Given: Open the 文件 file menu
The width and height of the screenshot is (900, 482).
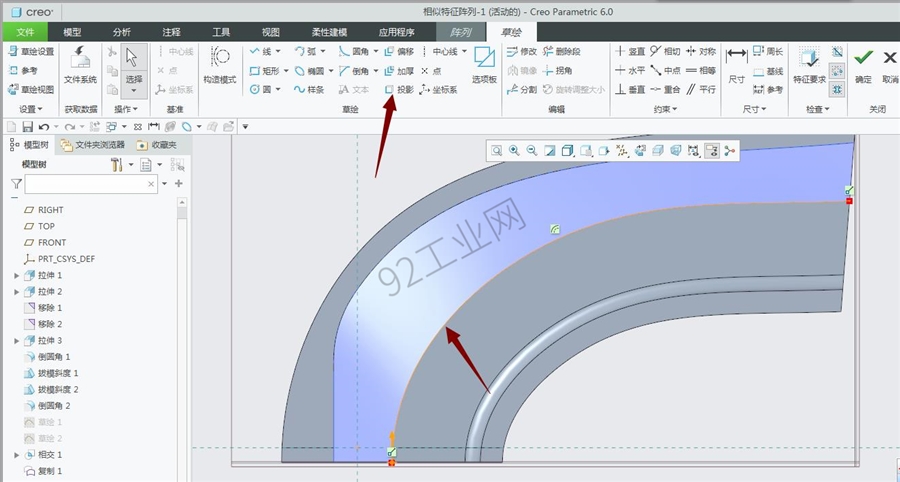Looking at the screenshot, I should click(x=25, y=32).
